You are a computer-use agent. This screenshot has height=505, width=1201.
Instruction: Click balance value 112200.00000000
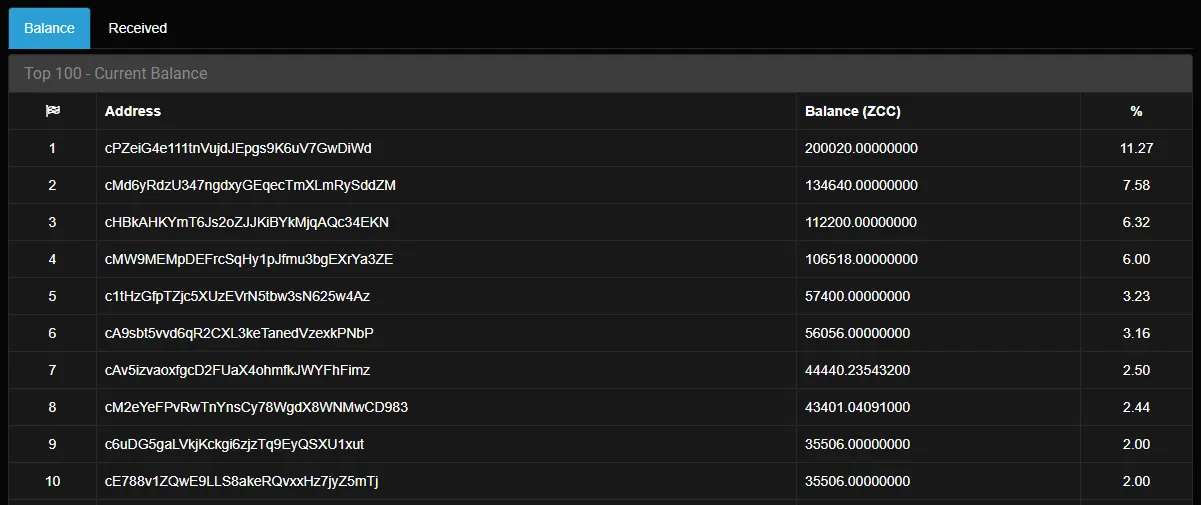(862, 222)
